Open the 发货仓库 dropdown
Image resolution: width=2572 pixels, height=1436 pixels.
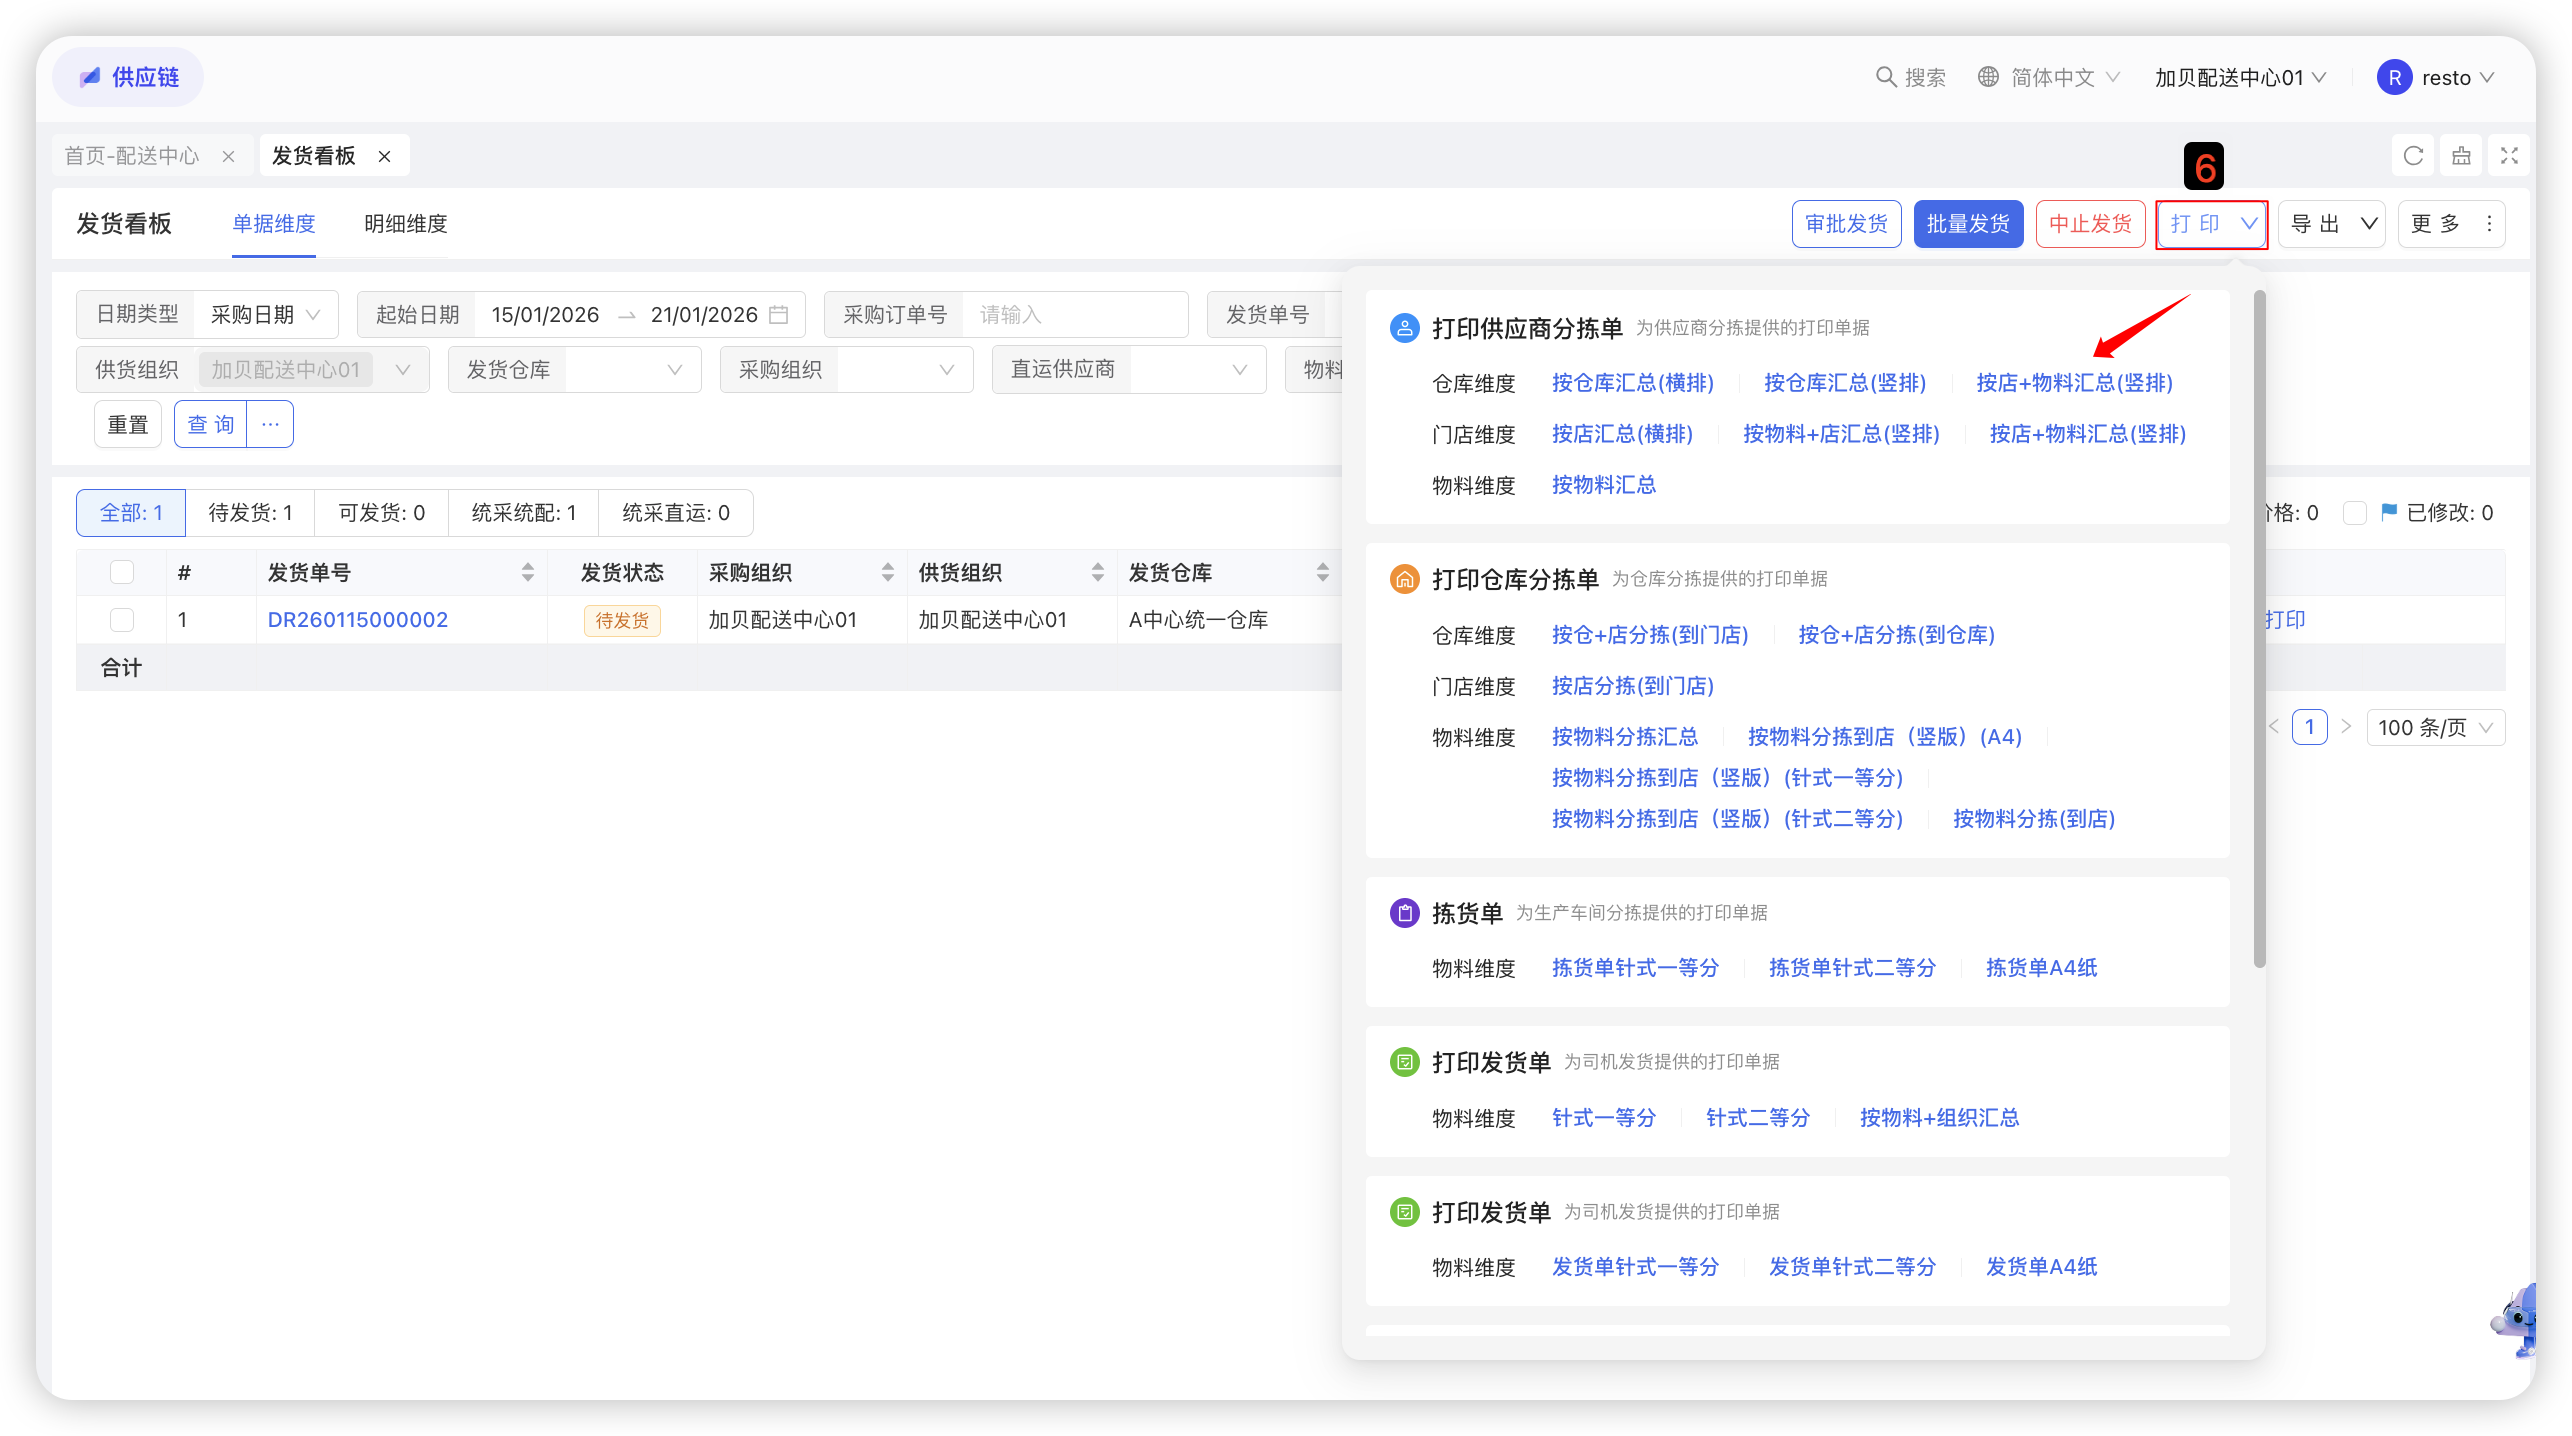pyautogui.click(x=620, y=370)
